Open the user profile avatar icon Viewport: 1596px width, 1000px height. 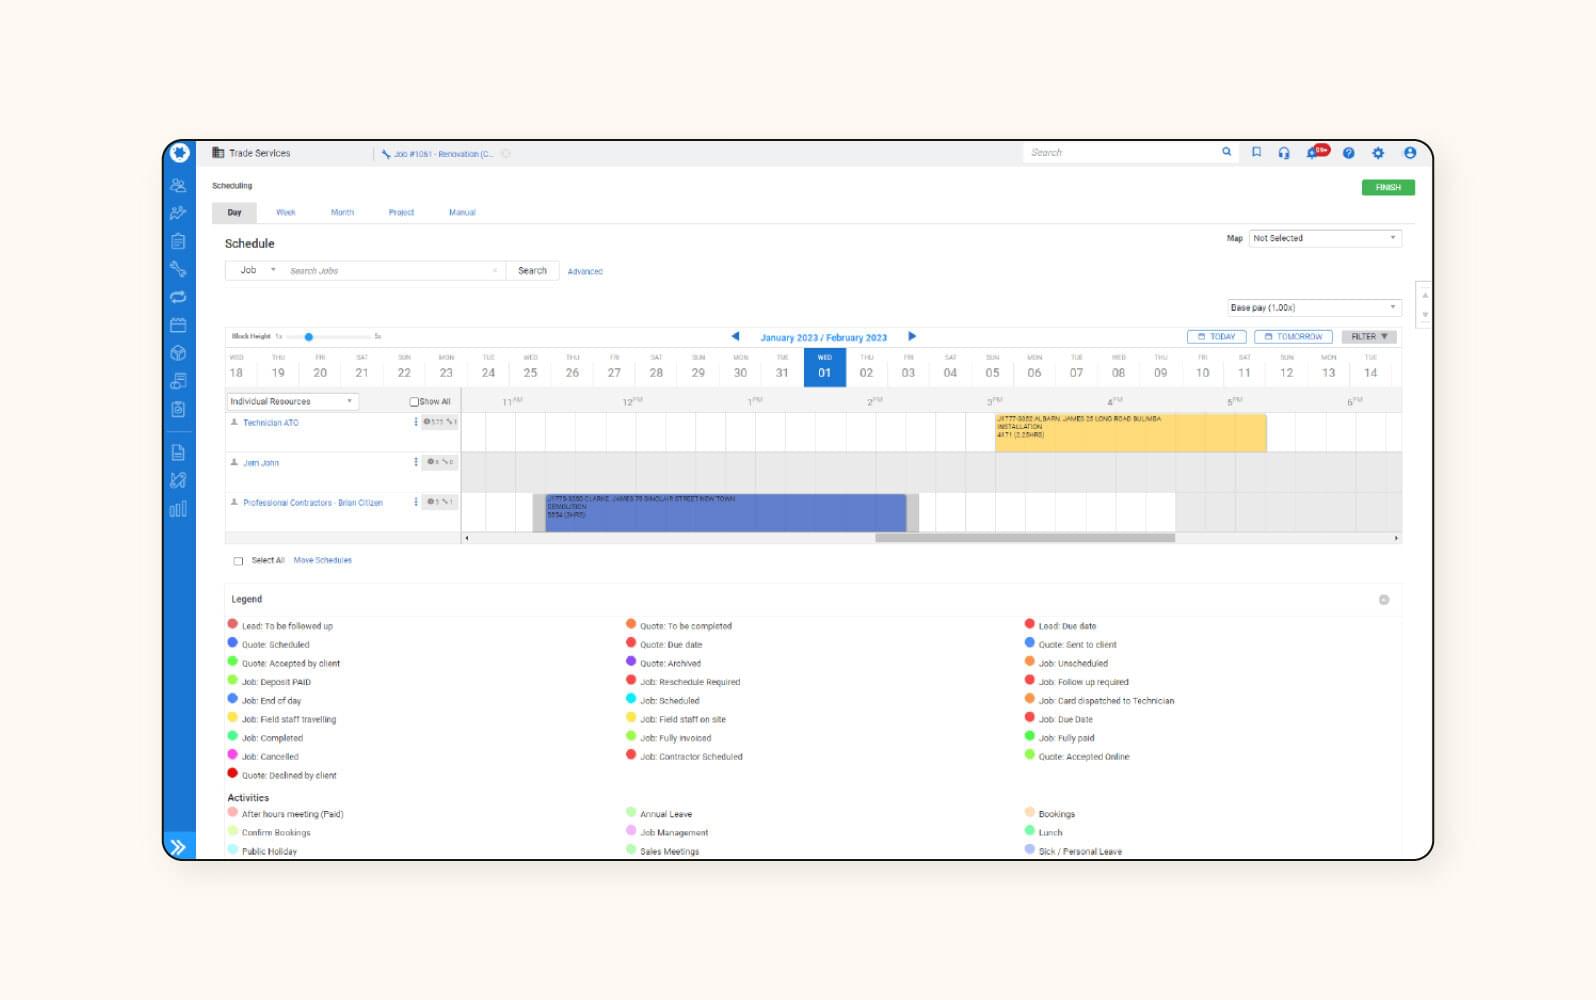click(x=1410, y=153)
